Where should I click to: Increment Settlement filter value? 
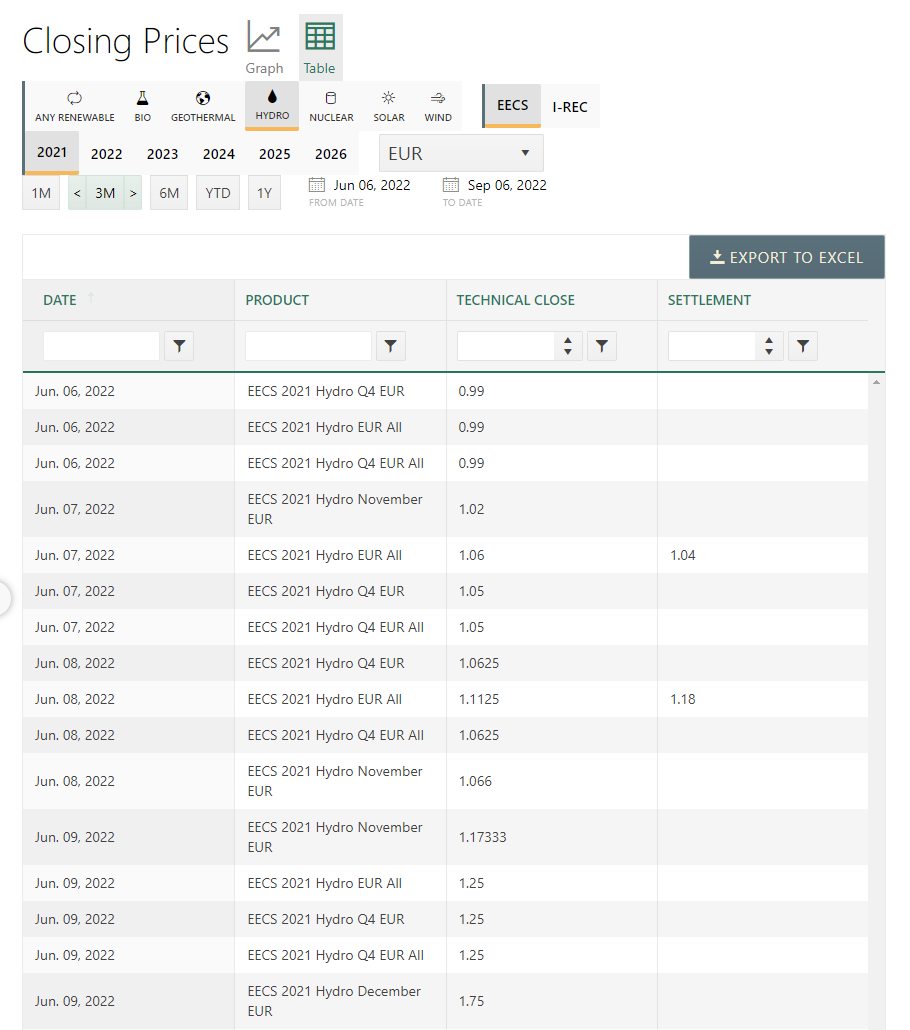(769, 340)
